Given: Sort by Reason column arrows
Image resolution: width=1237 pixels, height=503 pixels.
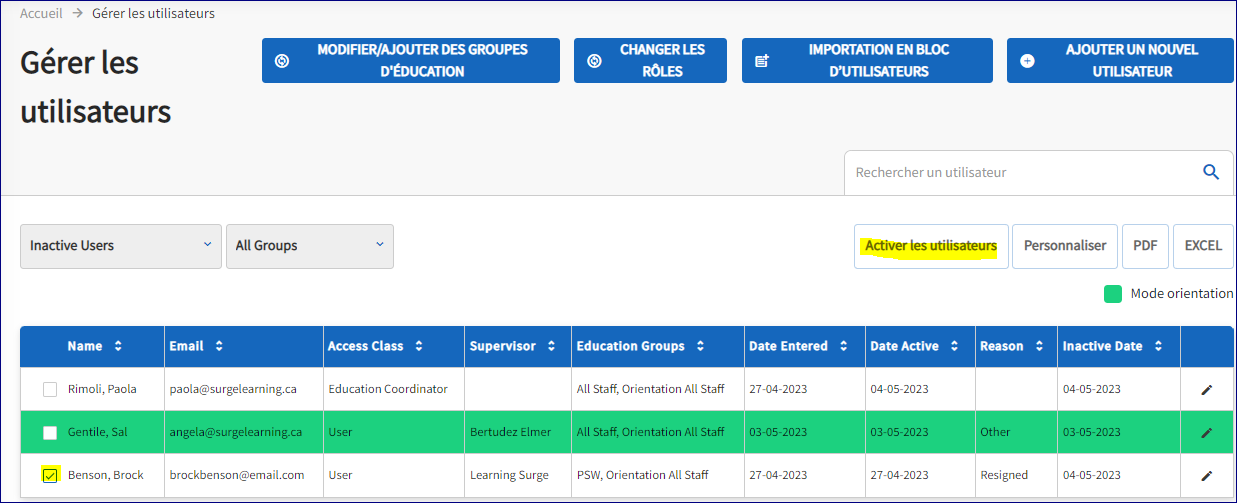Looking at the screenshot, I should pos(1039,346).
